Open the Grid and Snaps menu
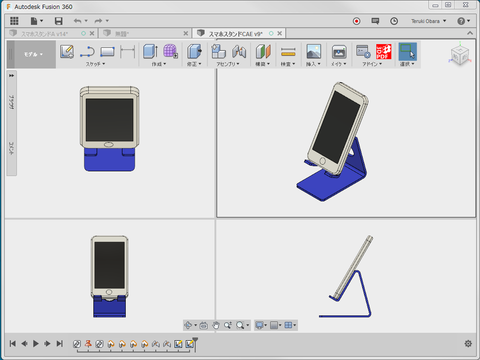The image size is (480, 360). (275, 325)
